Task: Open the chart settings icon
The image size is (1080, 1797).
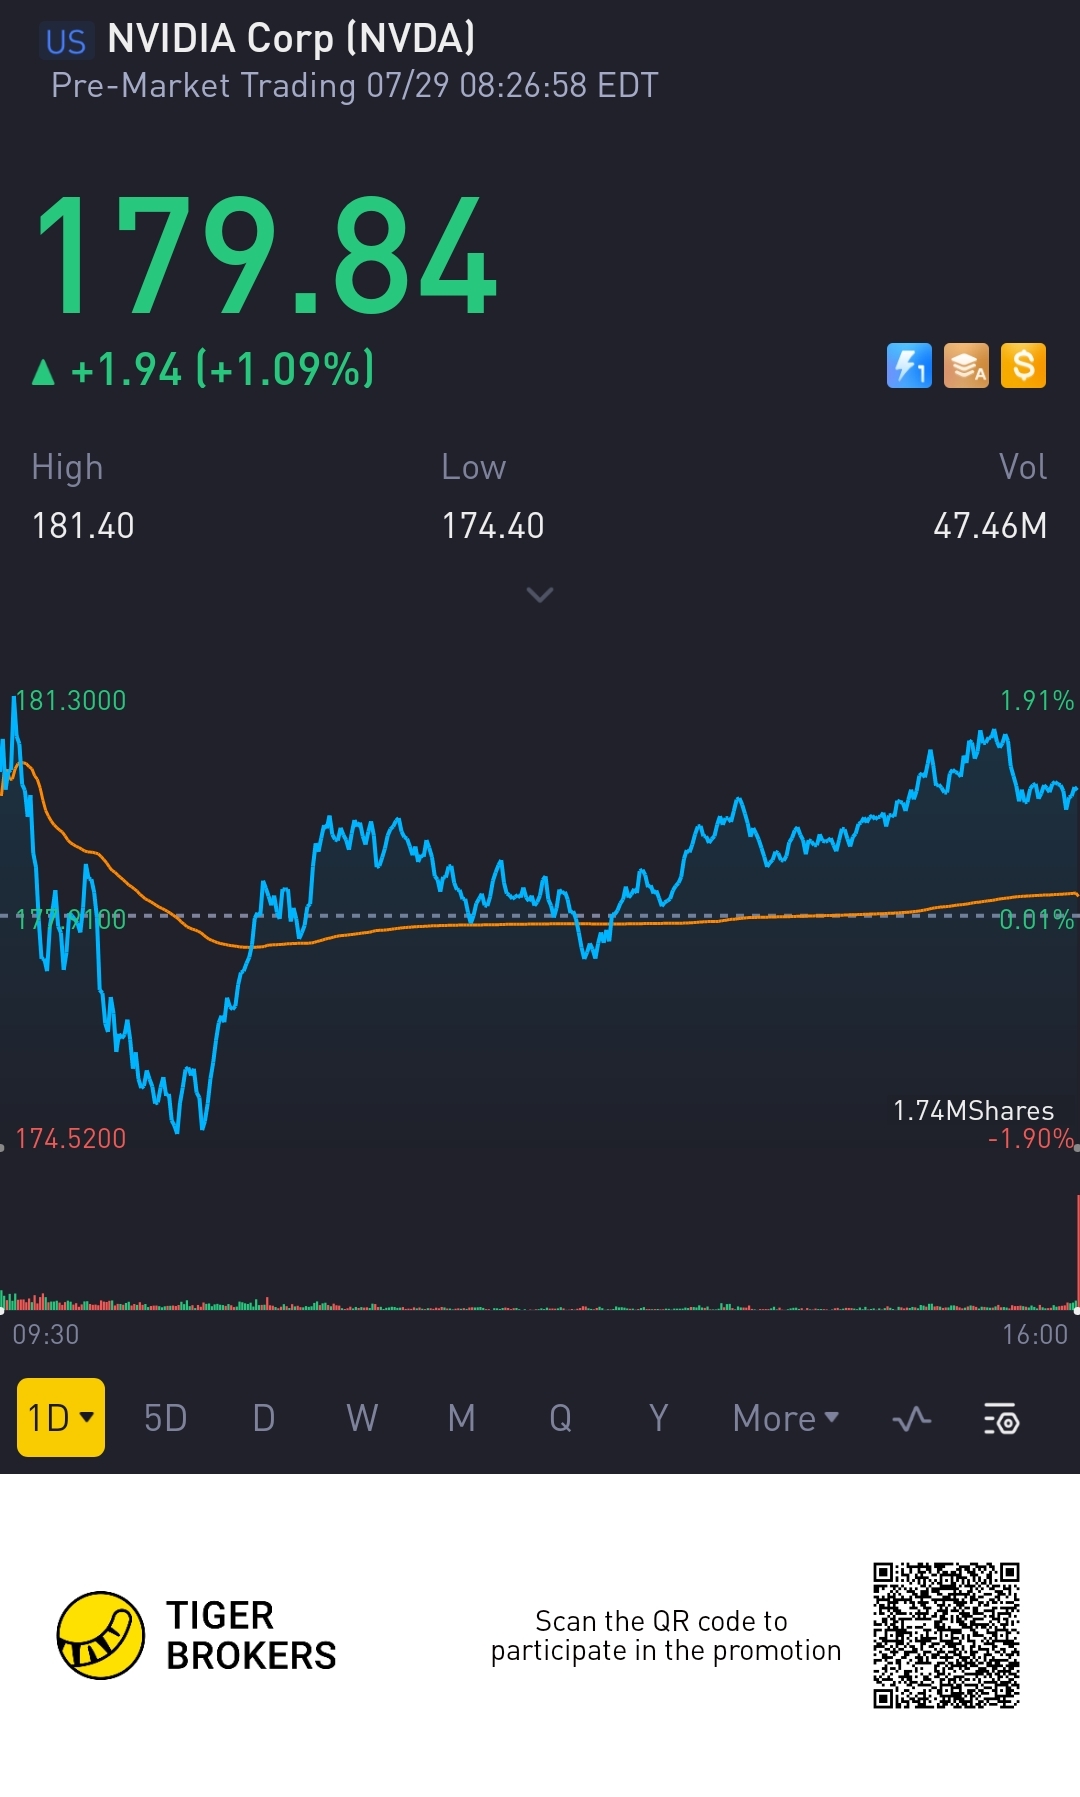Action: click(1001, 1418)
